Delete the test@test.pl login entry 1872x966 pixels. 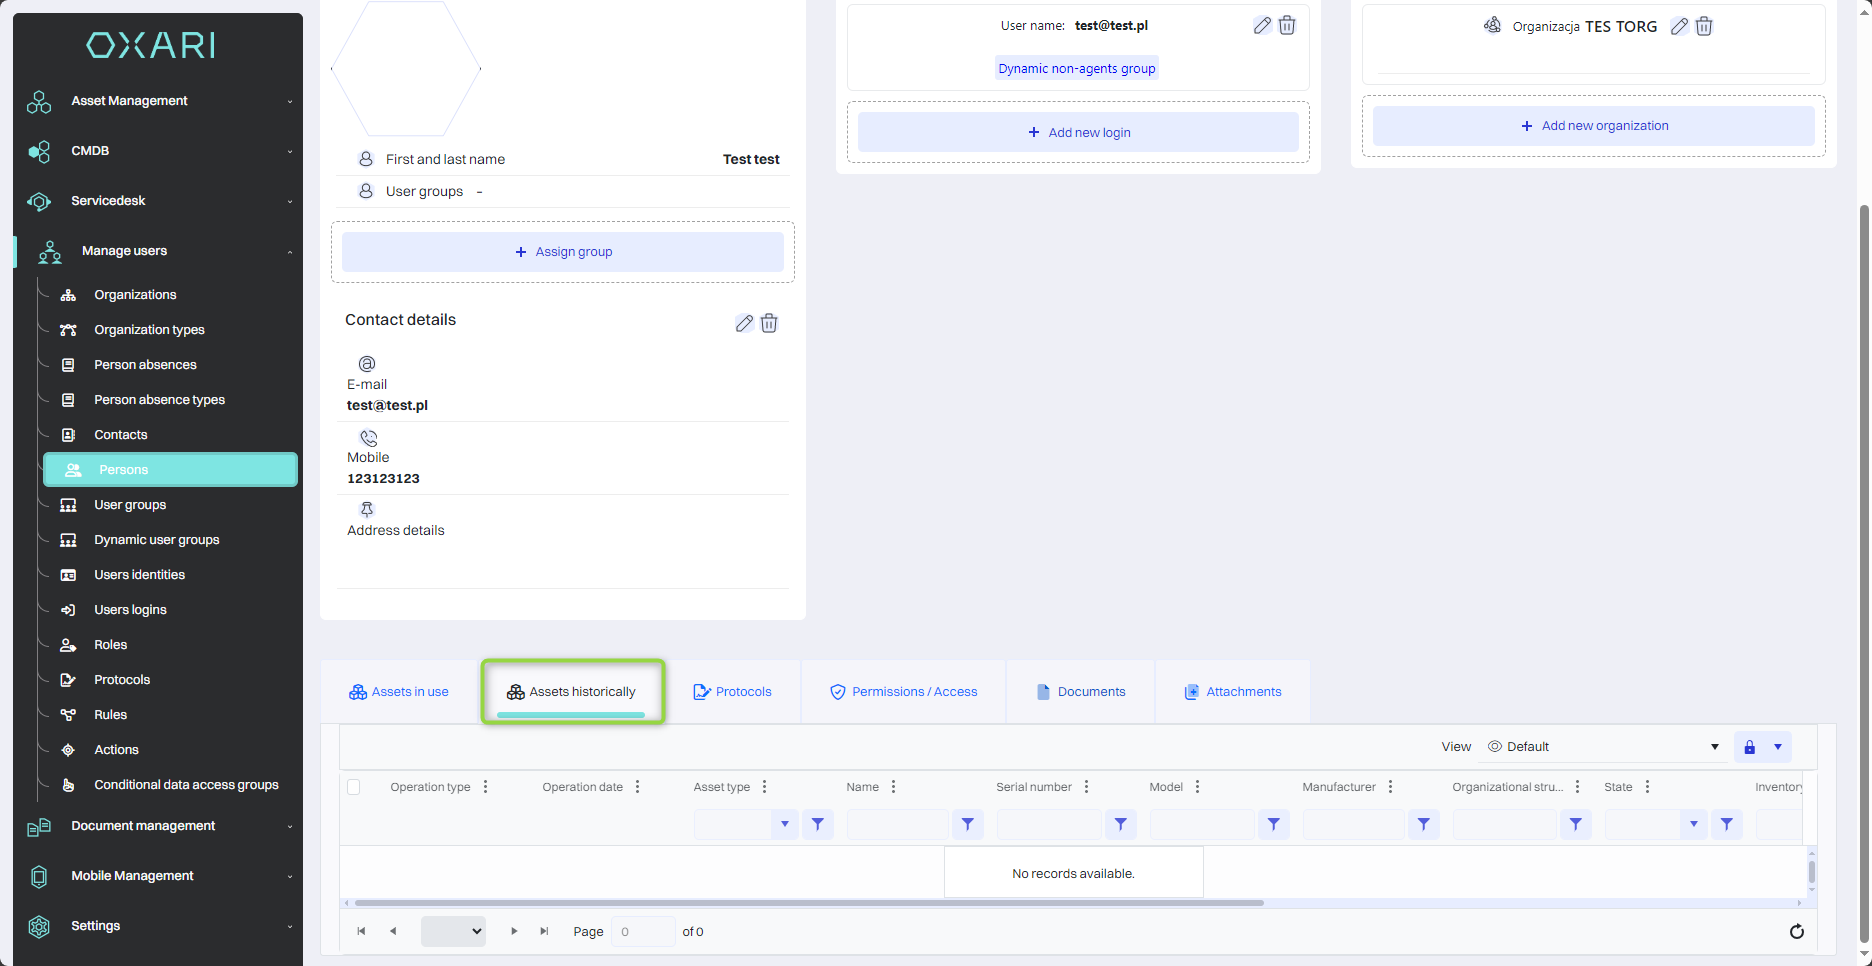click(x=1287, y=26)
